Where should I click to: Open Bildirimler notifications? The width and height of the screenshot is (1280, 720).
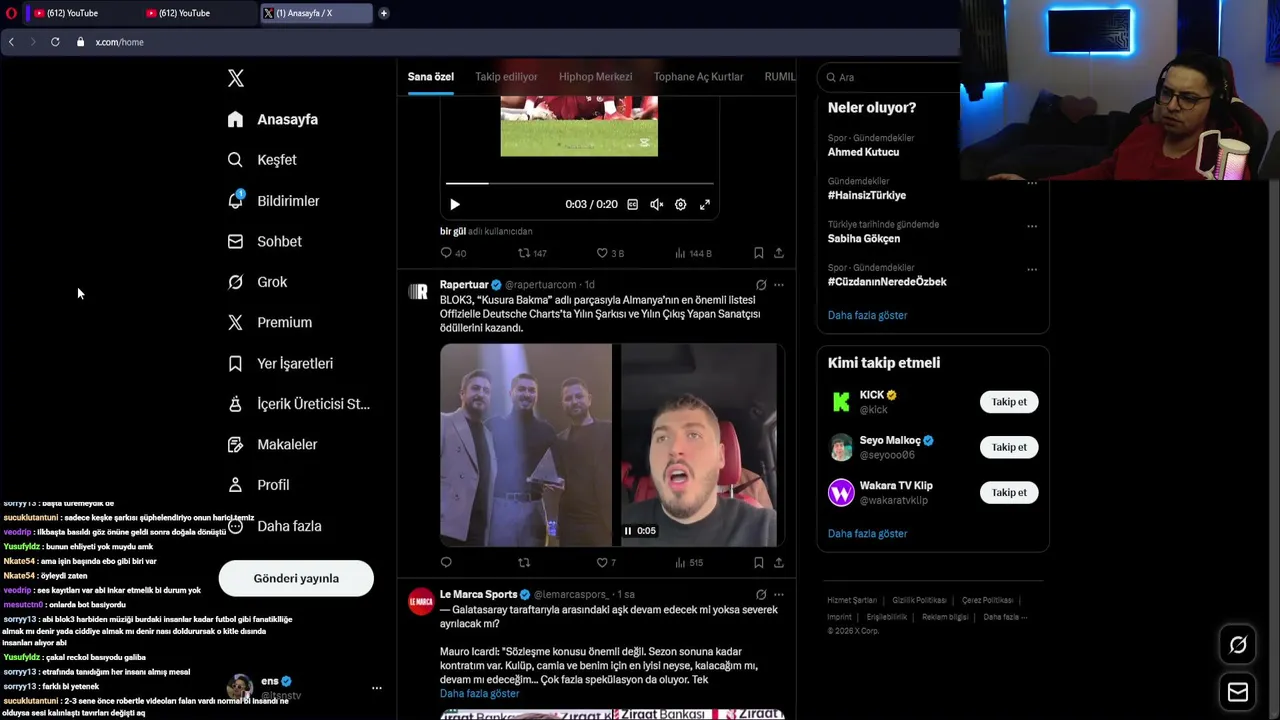273,201
